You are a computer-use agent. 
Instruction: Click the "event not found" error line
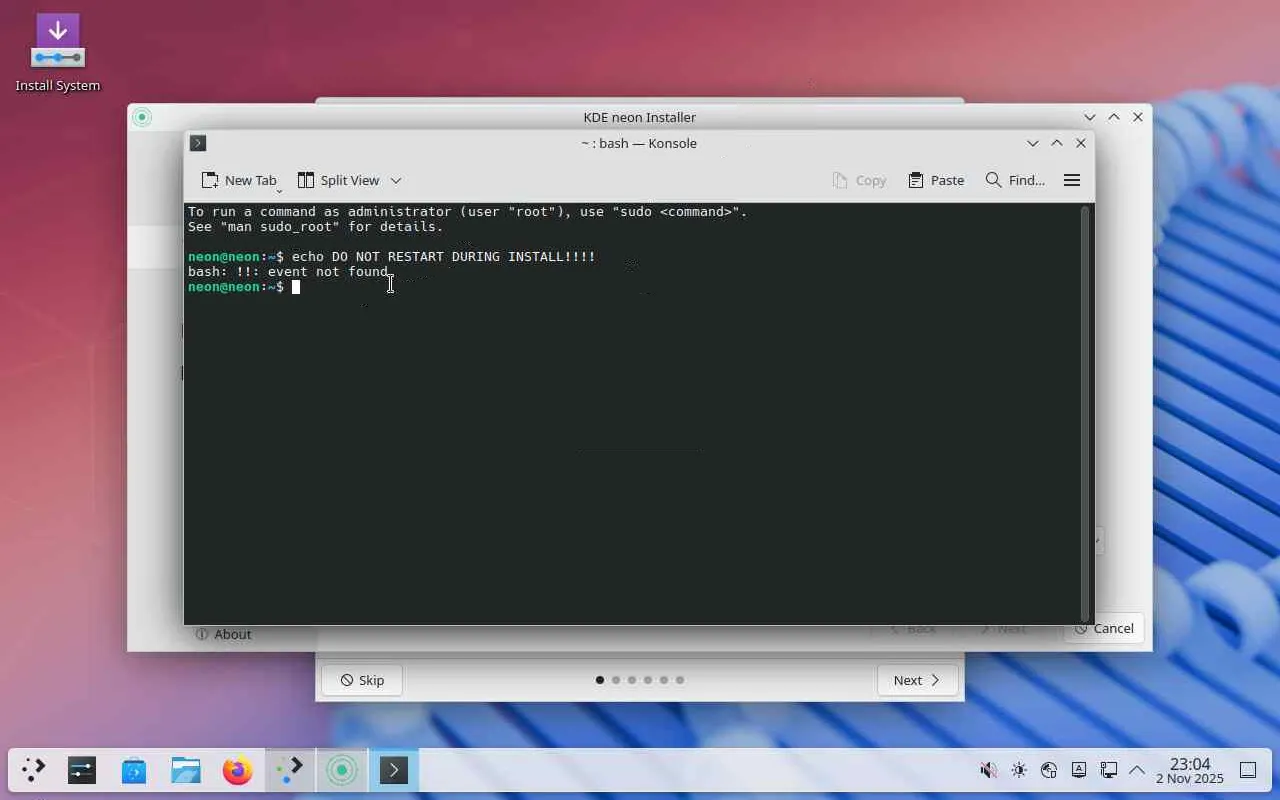point(288,272)
